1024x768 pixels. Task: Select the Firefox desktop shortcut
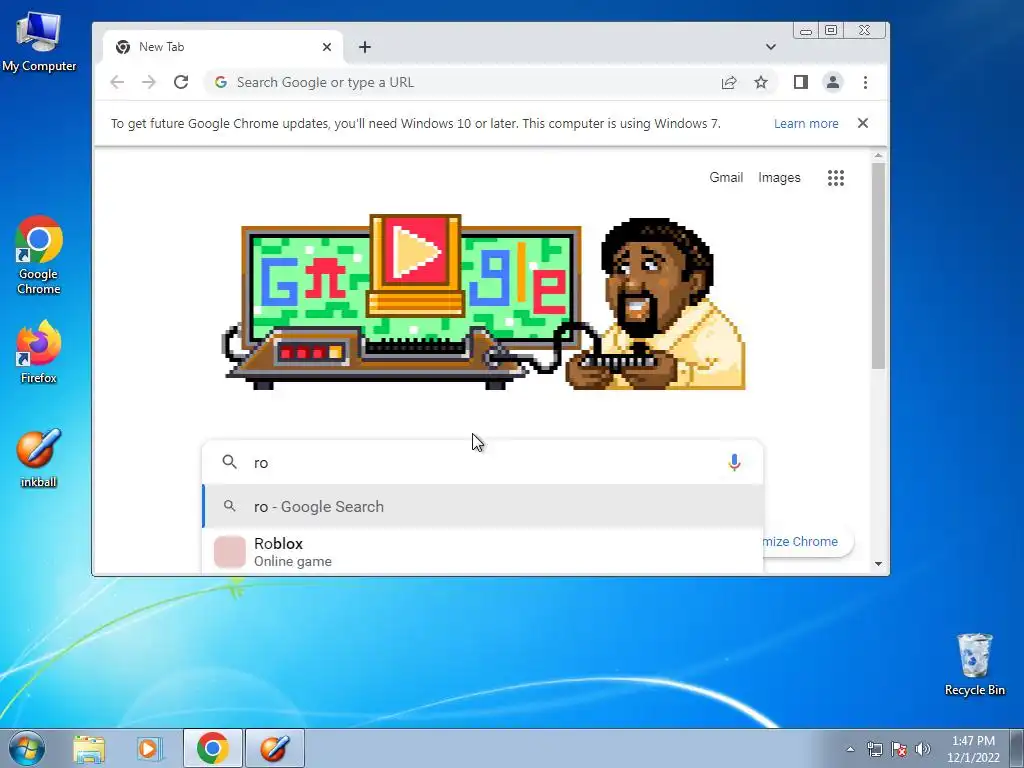[39, 352]
